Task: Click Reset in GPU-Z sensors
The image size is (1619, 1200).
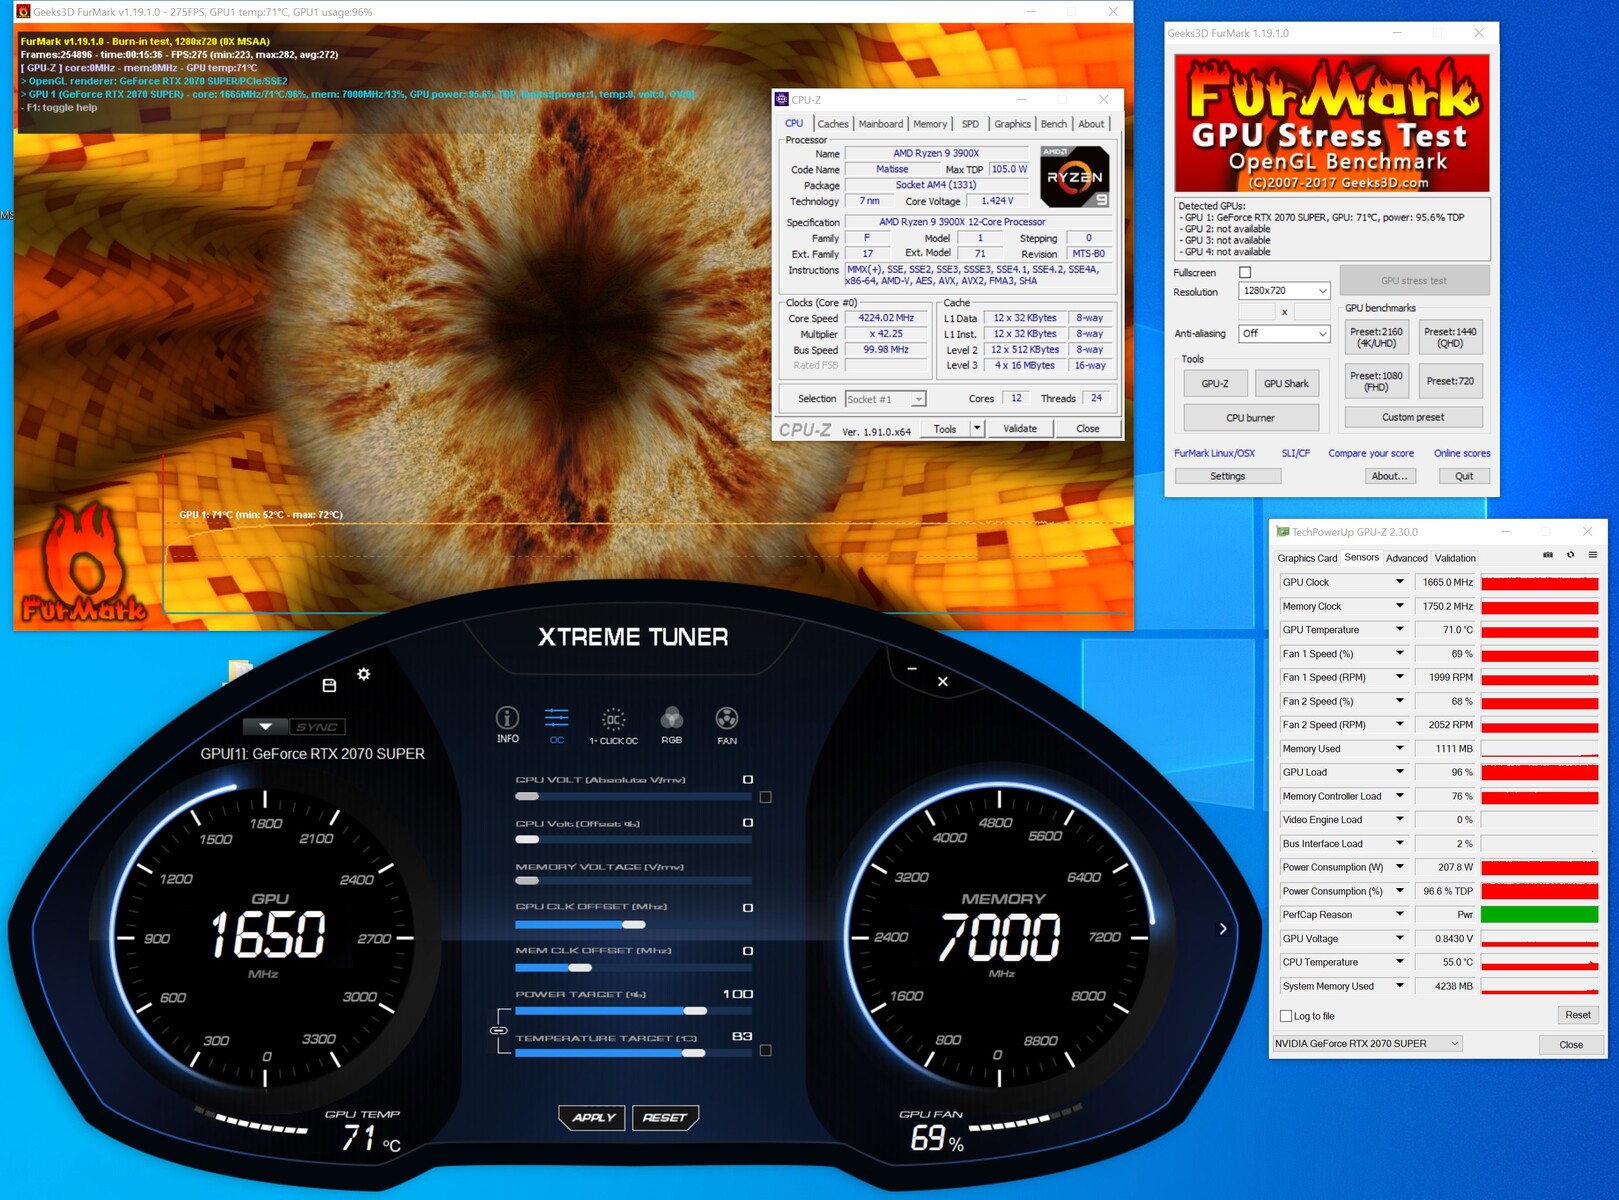Action: (1578, 1015)
